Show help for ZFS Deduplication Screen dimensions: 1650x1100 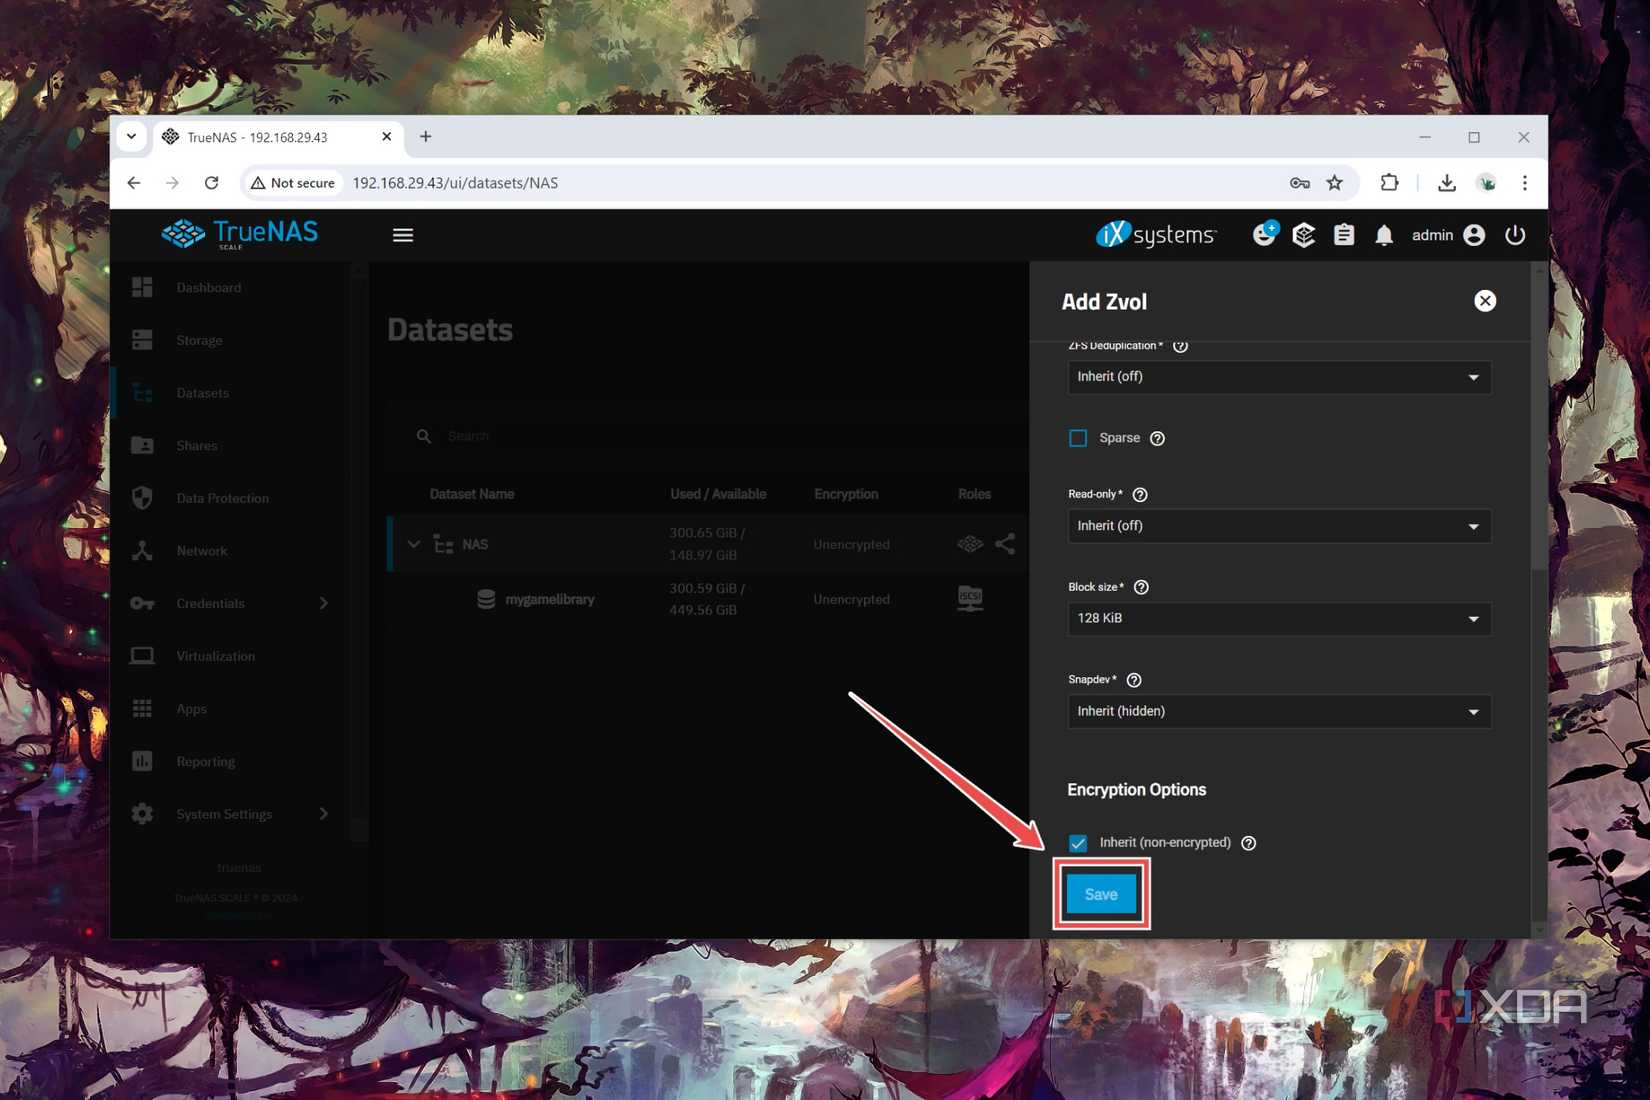coord(1180,346)
